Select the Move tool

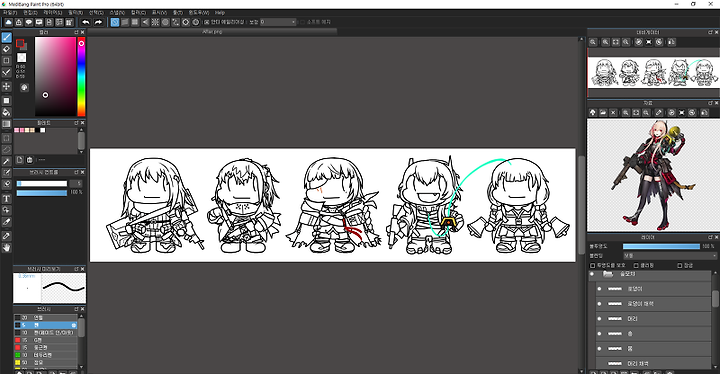point(6,86)
